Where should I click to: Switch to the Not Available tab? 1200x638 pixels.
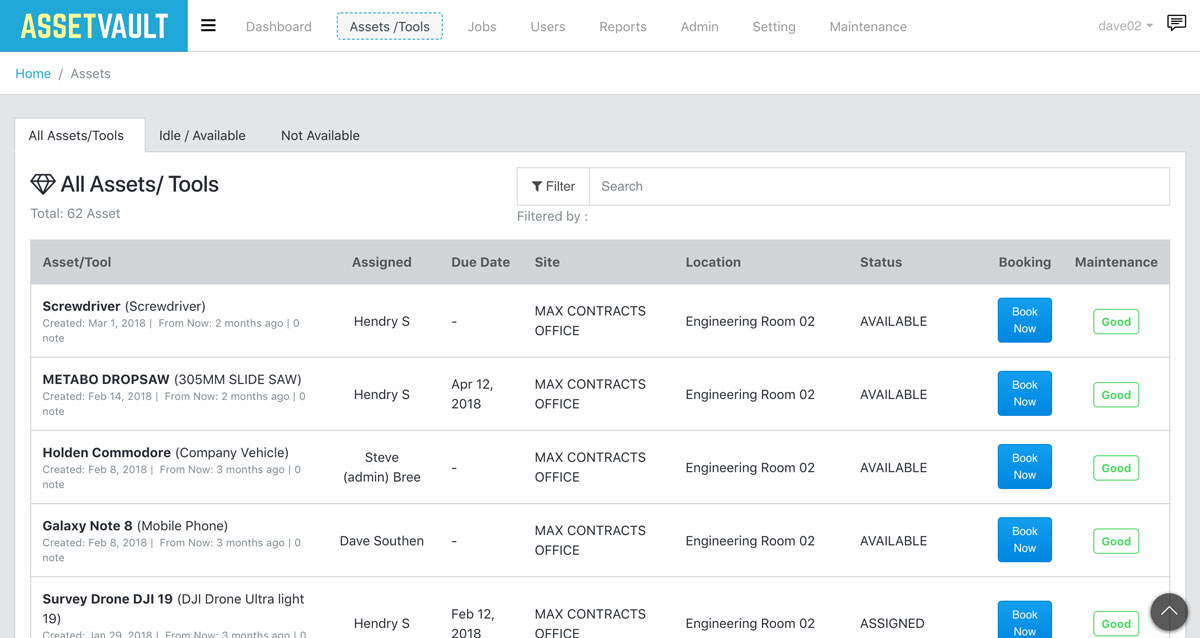click(x=319, y=135)
